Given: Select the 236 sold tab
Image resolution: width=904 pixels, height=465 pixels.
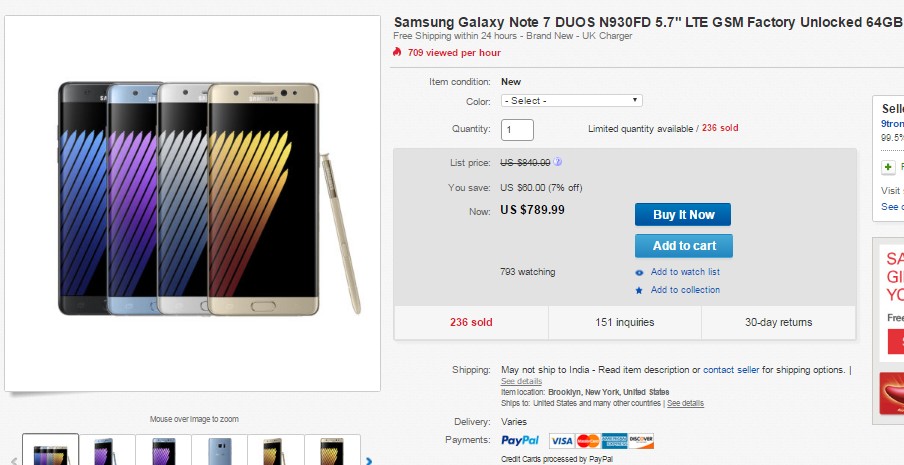Looking at the screenshot, I should click(x=471, y=322).
